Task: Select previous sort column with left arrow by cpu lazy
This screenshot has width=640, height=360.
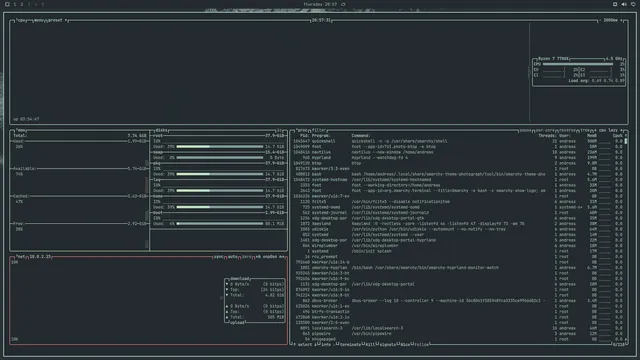Action: [x=595, y=130]
